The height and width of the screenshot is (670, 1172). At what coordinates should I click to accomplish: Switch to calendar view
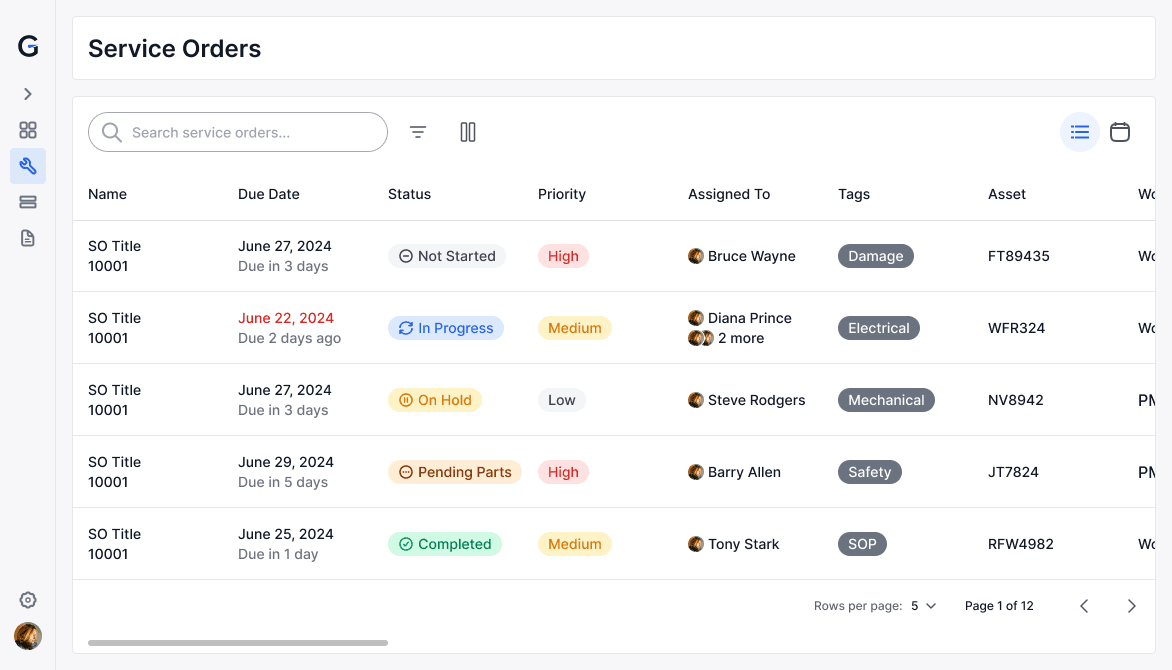(1120, 132)
